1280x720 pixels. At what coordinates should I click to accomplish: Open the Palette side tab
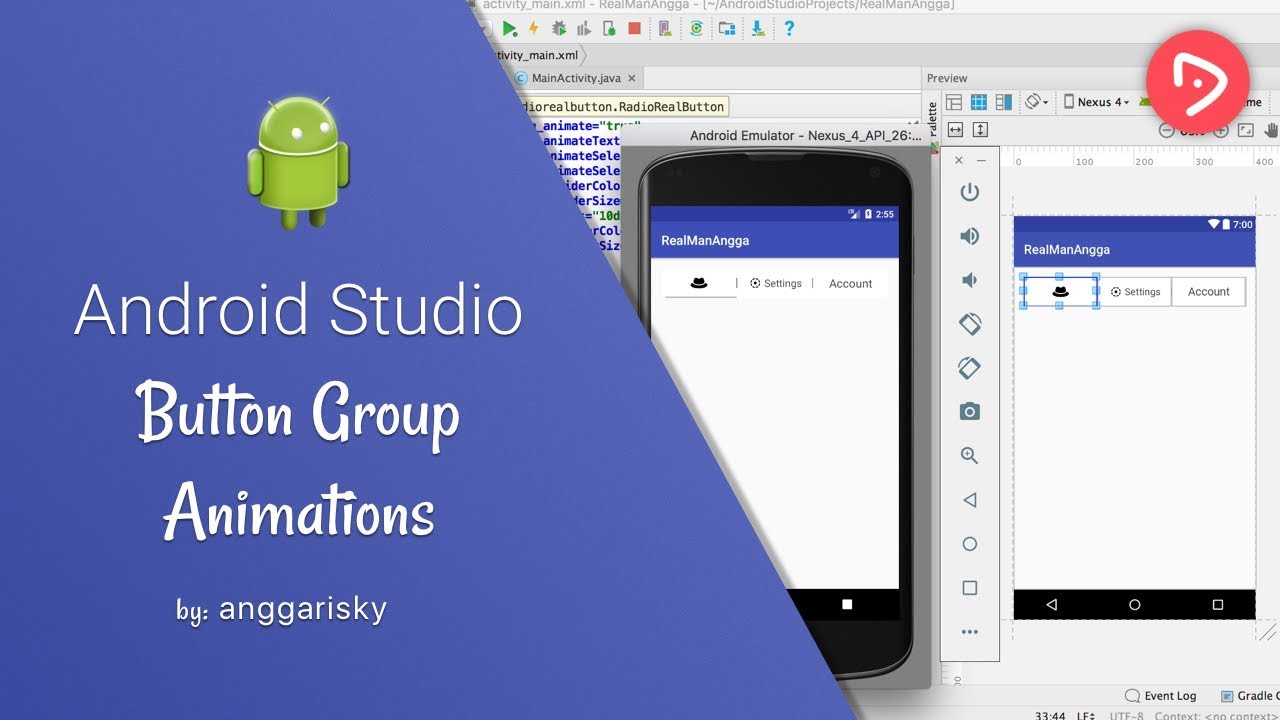pyautogui.click(x=933, y=124)
